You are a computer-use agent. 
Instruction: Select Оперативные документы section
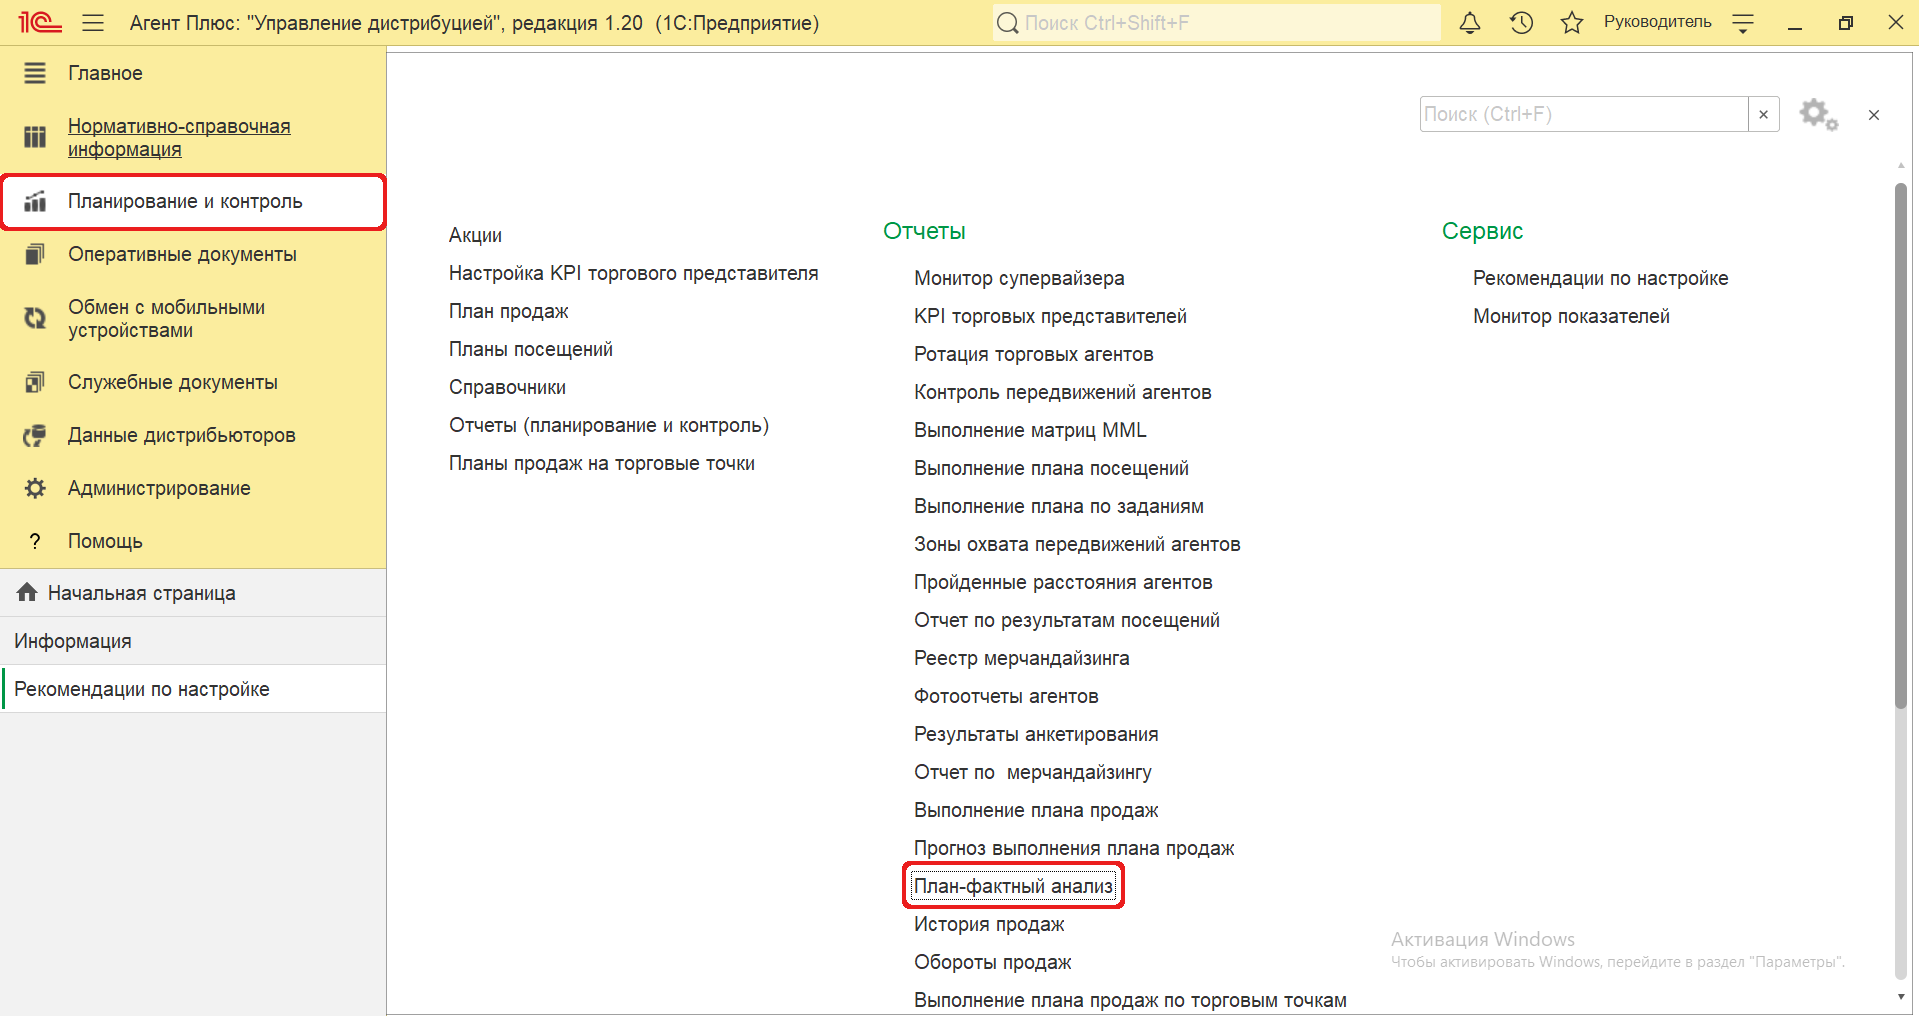[182, 254]
